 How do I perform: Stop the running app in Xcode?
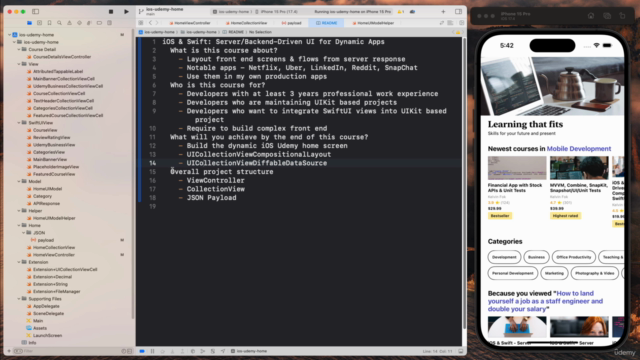point(111,12)
